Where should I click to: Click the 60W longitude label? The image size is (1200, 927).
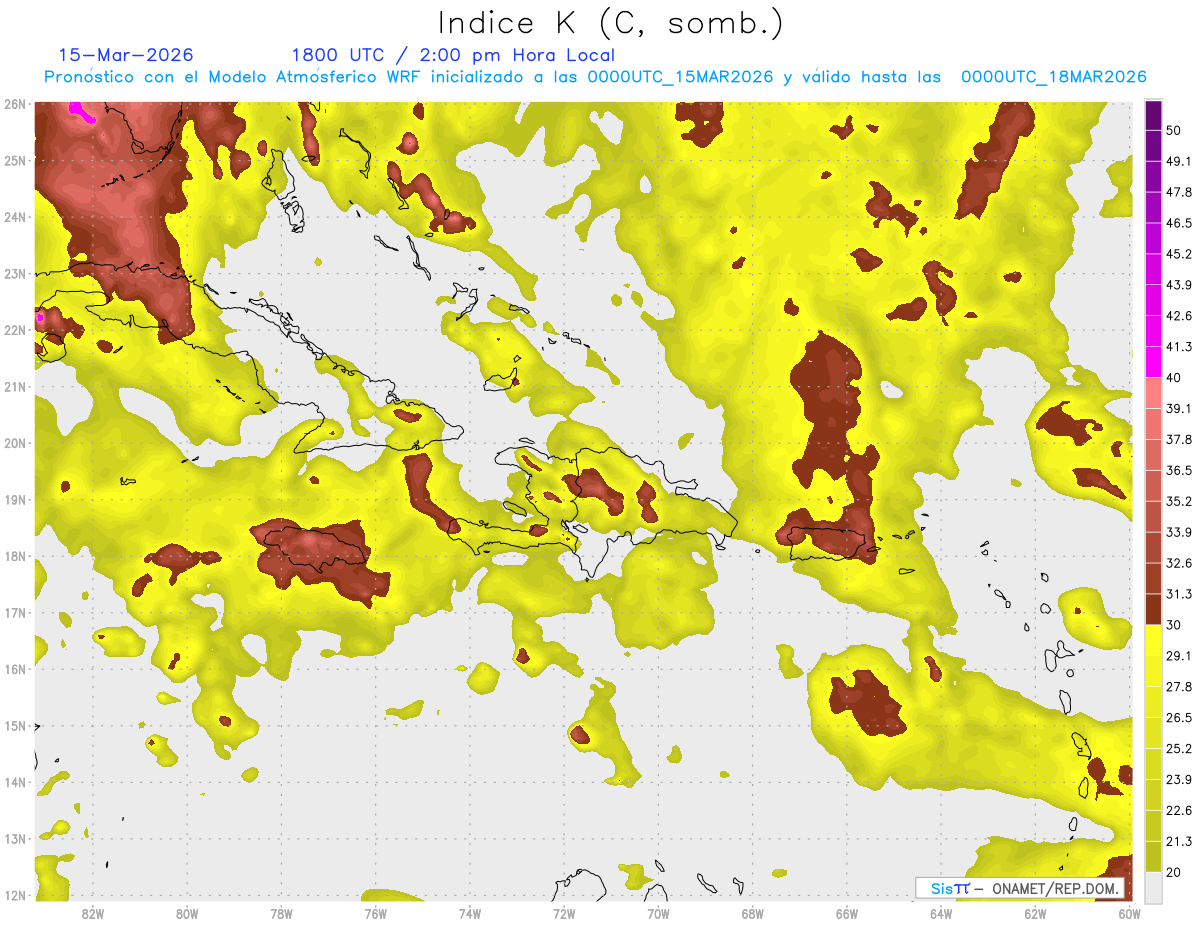pos(1129,913)
